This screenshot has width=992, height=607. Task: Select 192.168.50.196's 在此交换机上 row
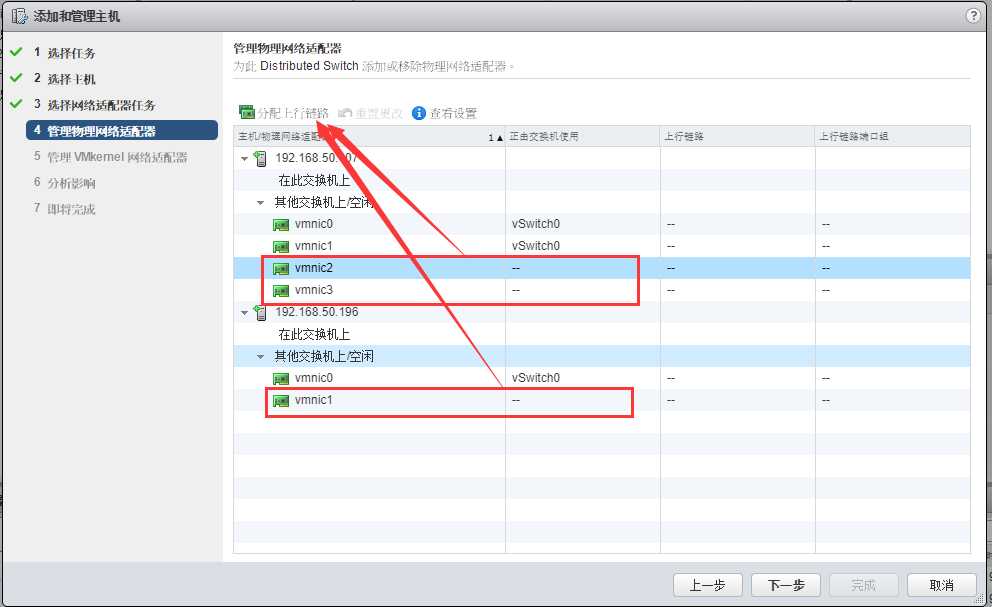602,334
